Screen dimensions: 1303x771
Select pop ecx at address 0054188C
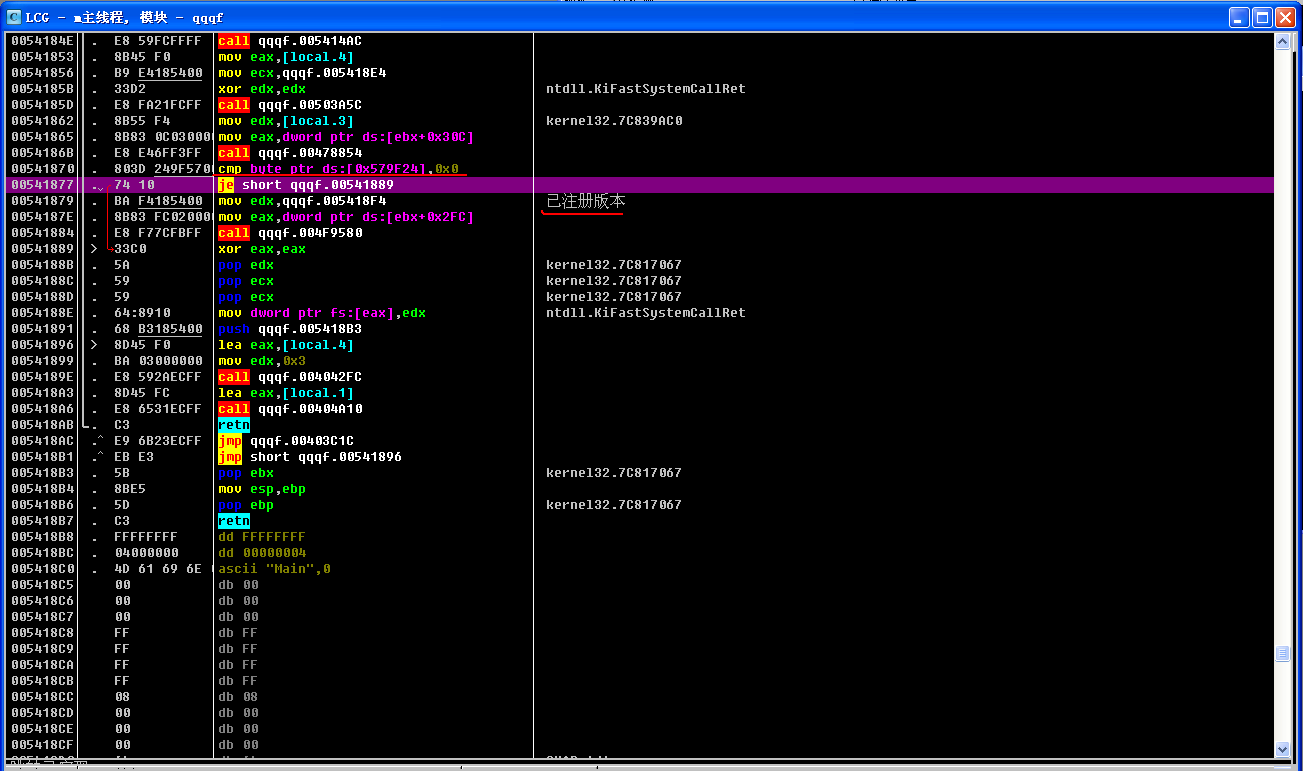(x=246, y=281)
